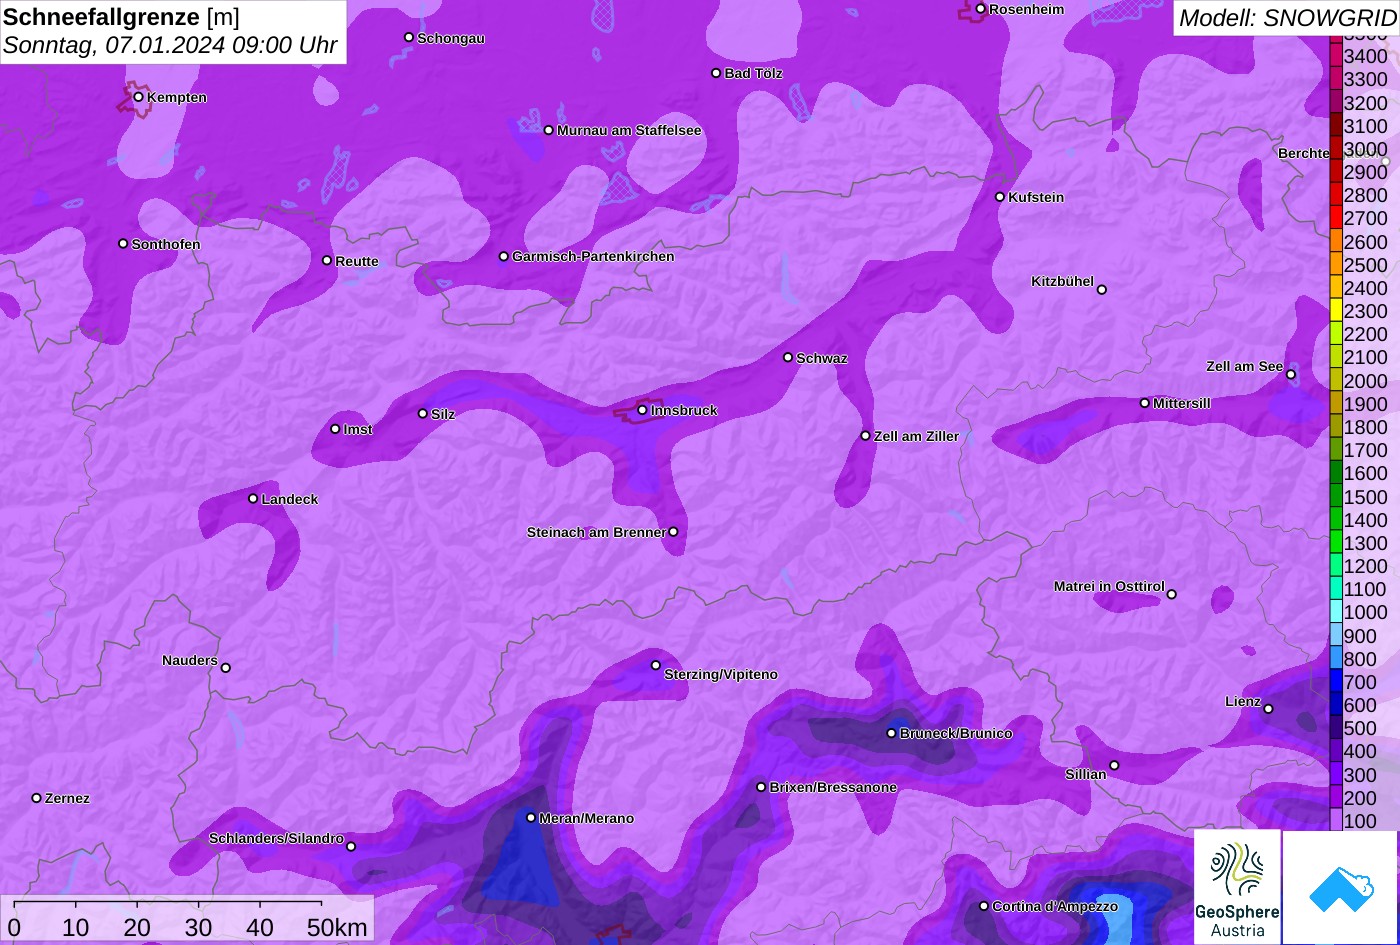
Task: Click the Murnau am Staffelsee marker
Action: (548, 130)
